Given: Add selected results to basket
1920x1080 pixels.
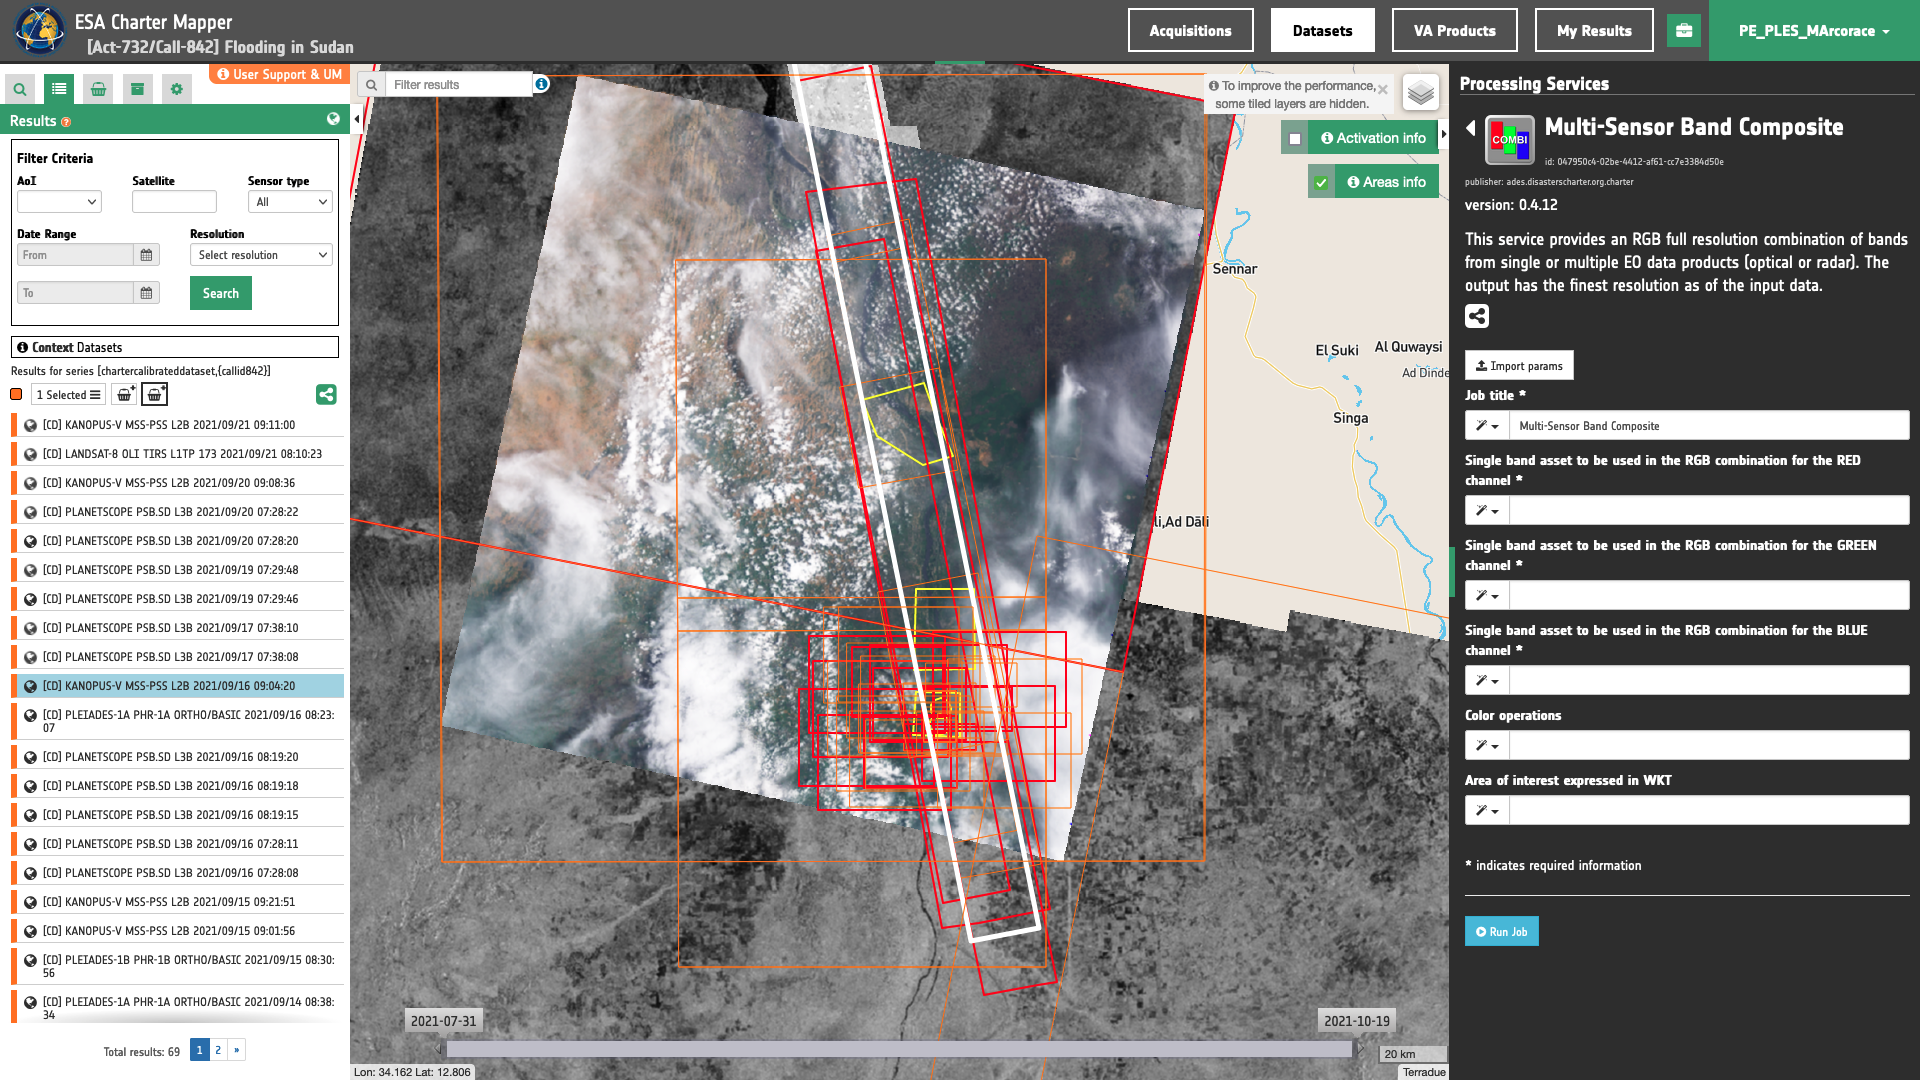Looking at the screenshot, I should pyautogui.click(x=124, y=395).
